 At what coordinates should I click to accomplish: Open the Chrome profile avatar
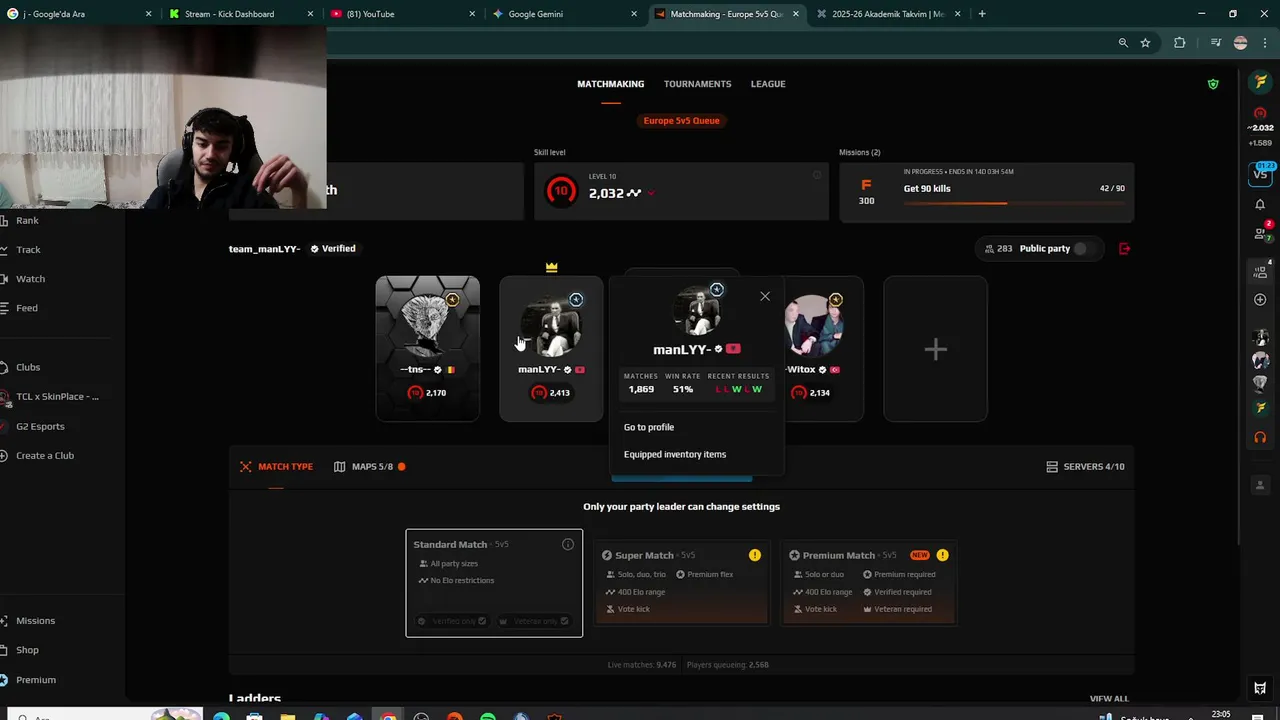pyautogui.click(x=1241, y=43)
